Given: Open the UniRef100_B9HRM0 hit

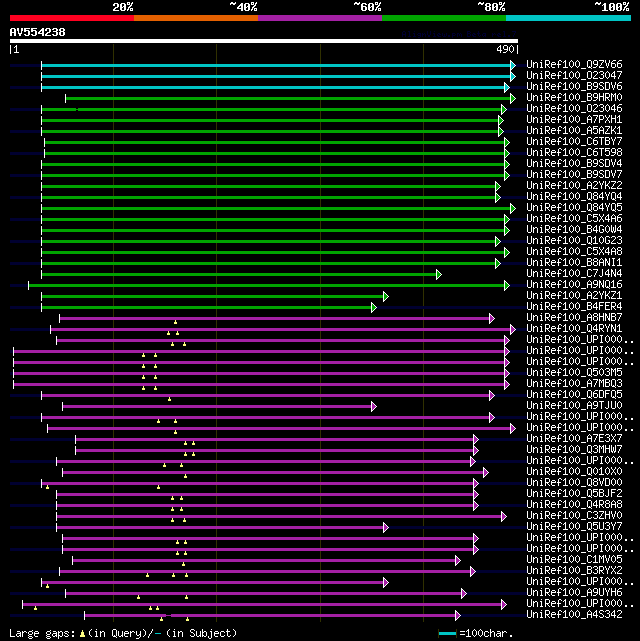Looking at the screenshot, I should coord(574,97).
